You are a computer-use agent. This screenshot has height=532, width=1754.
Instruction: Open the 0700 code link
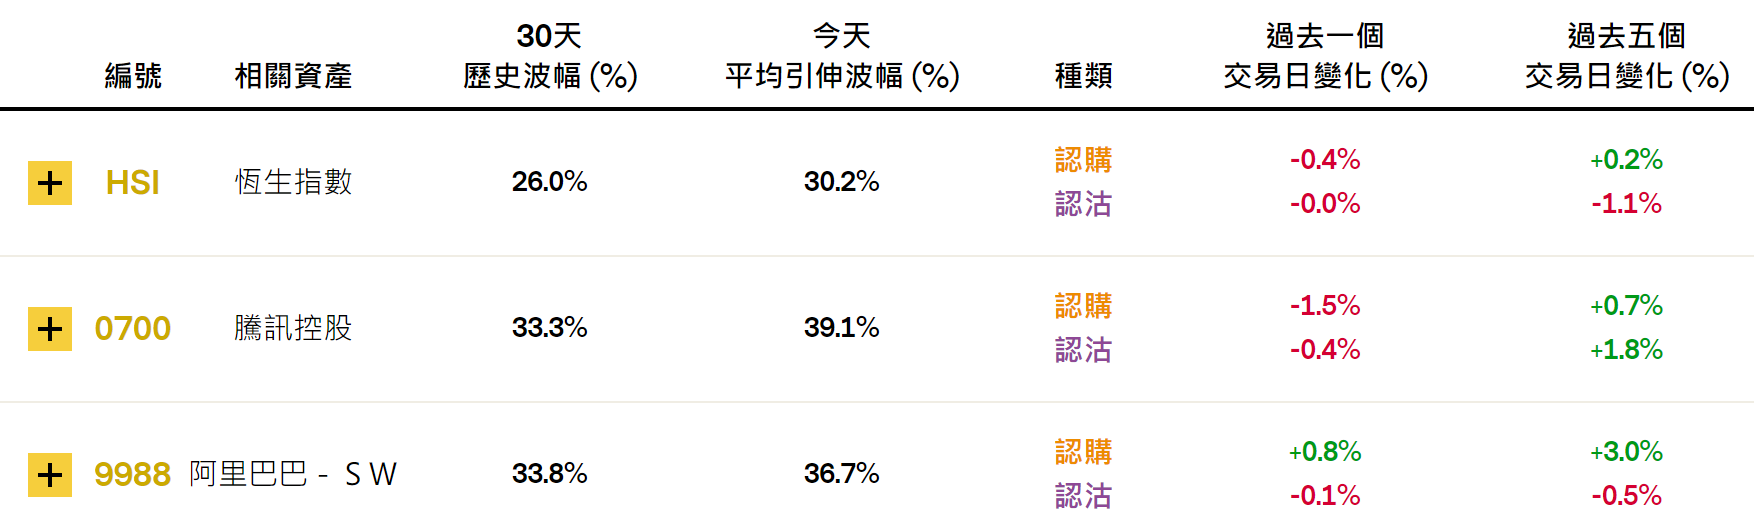[133, 329]
